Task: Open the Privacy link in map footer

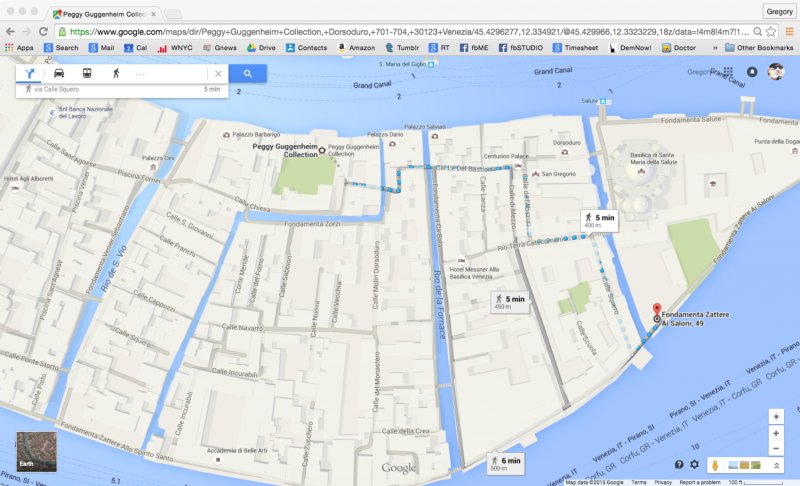Action: (x=663, y=482)
